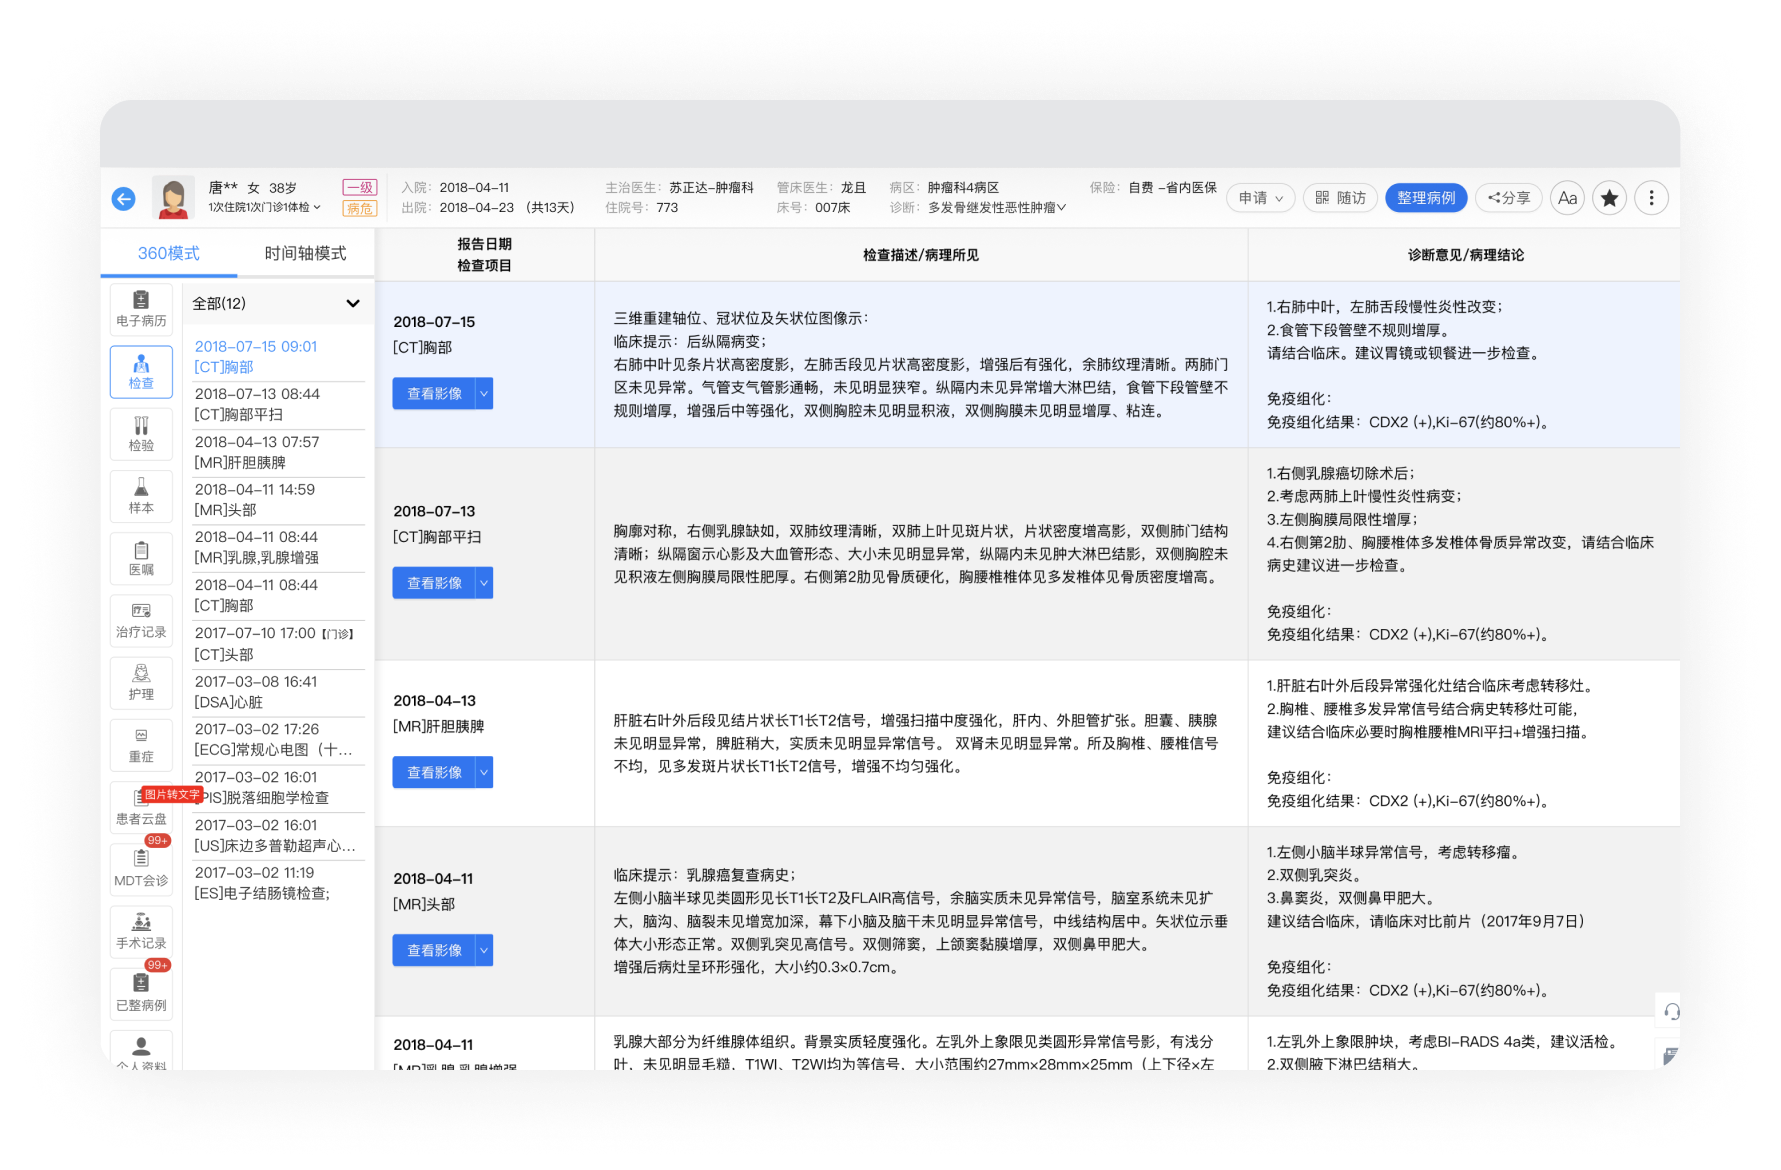Select the 检验 sidebar icon
Viewport: 1781px width, 1170px height.
coord(141,433)
